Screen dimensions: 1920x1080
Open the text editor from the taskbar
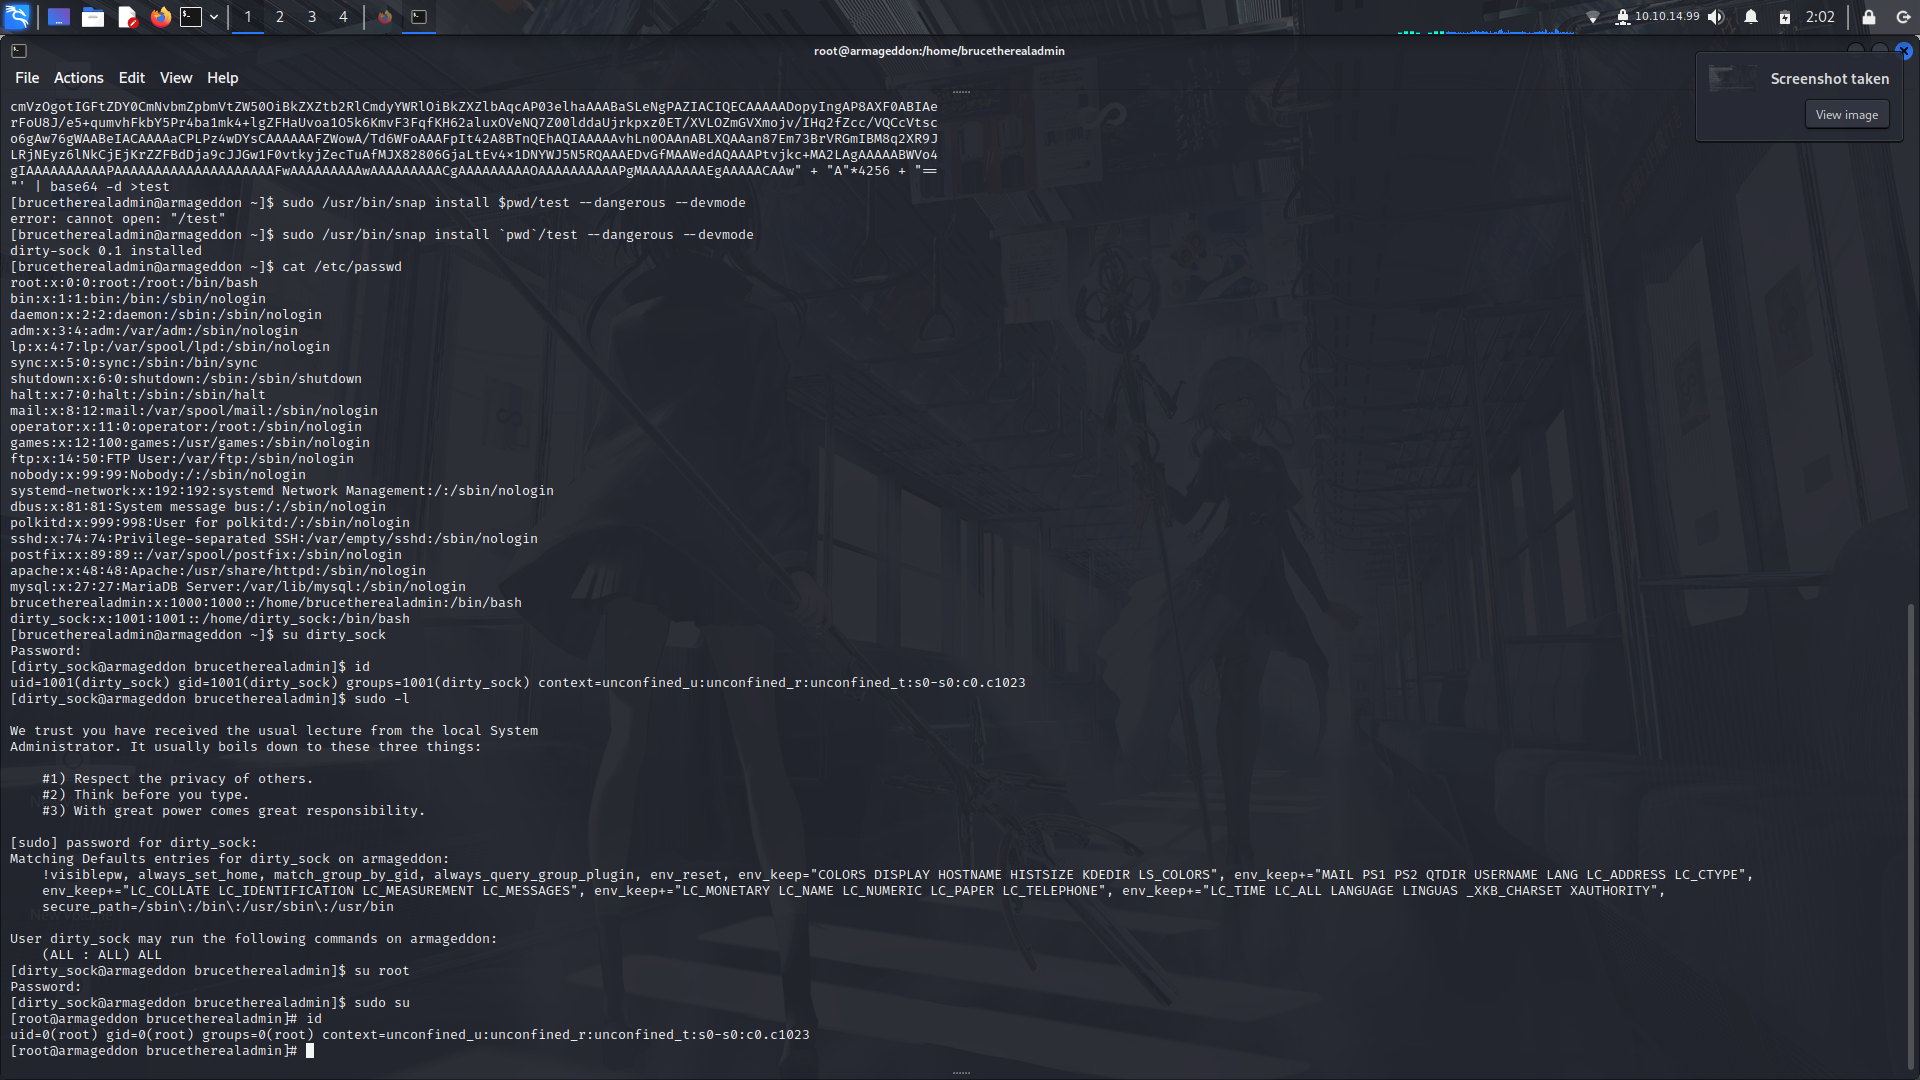click(x=125, y=17)
